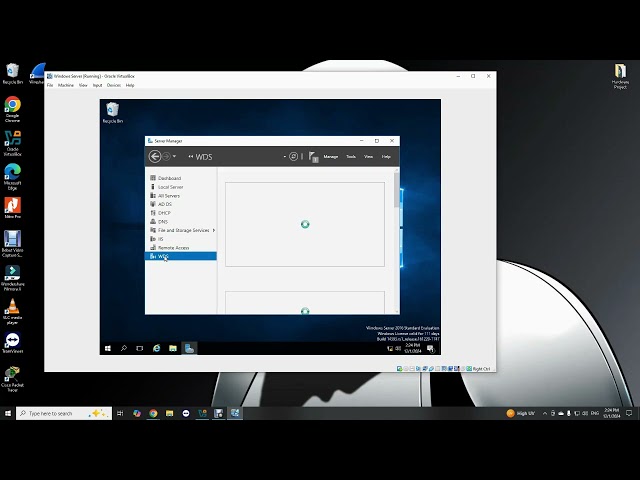
Task: Open Internet Explorer in guest VM taskbar
Action: pyautogui.click(x=156, y=348)
